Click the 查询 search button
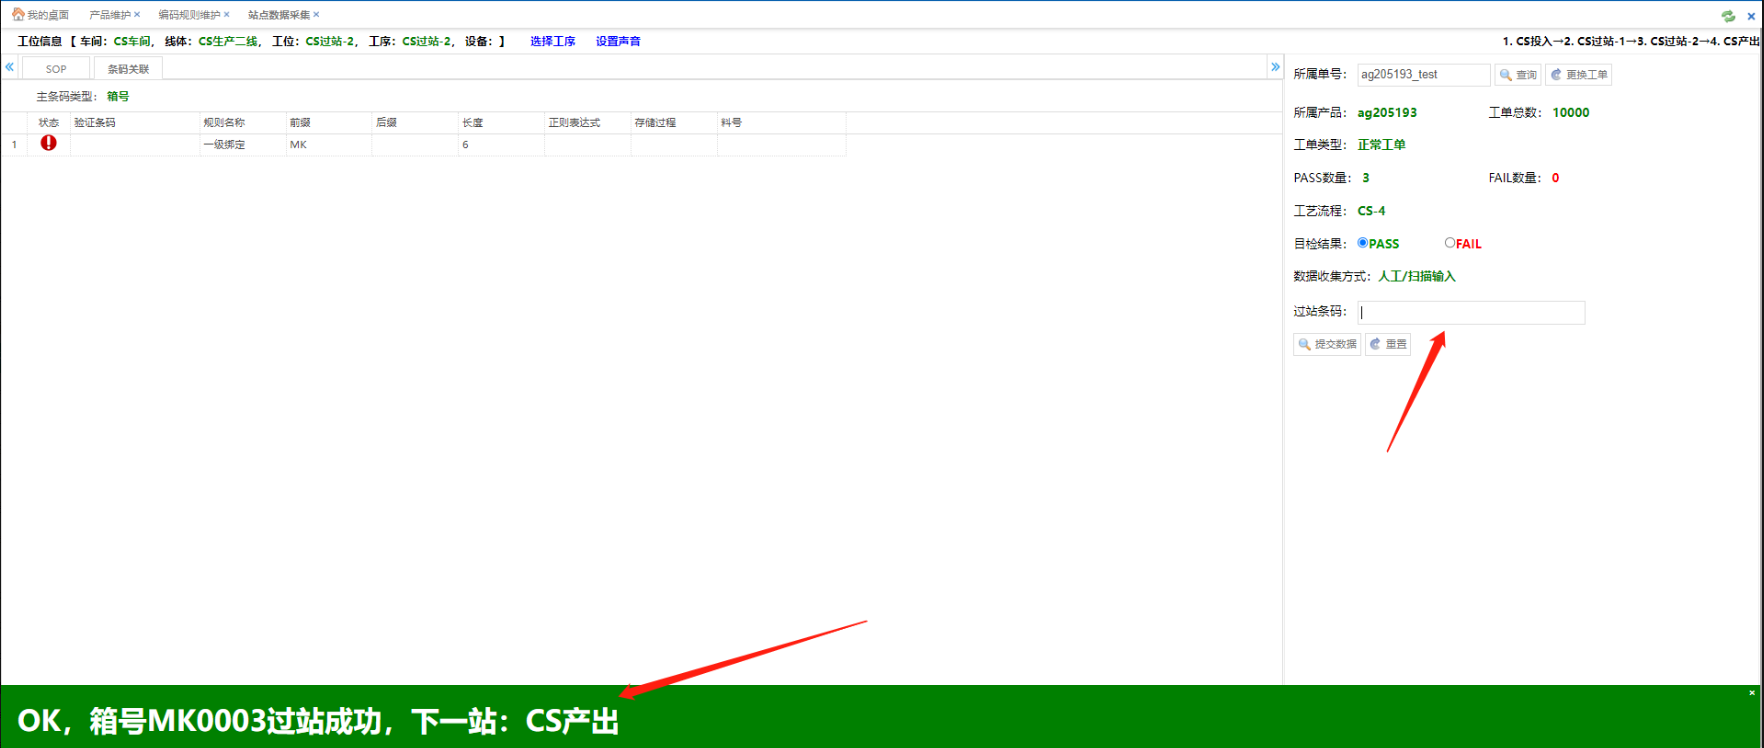This screenshot has height=748, width=1764. [x=1517, y=75]
